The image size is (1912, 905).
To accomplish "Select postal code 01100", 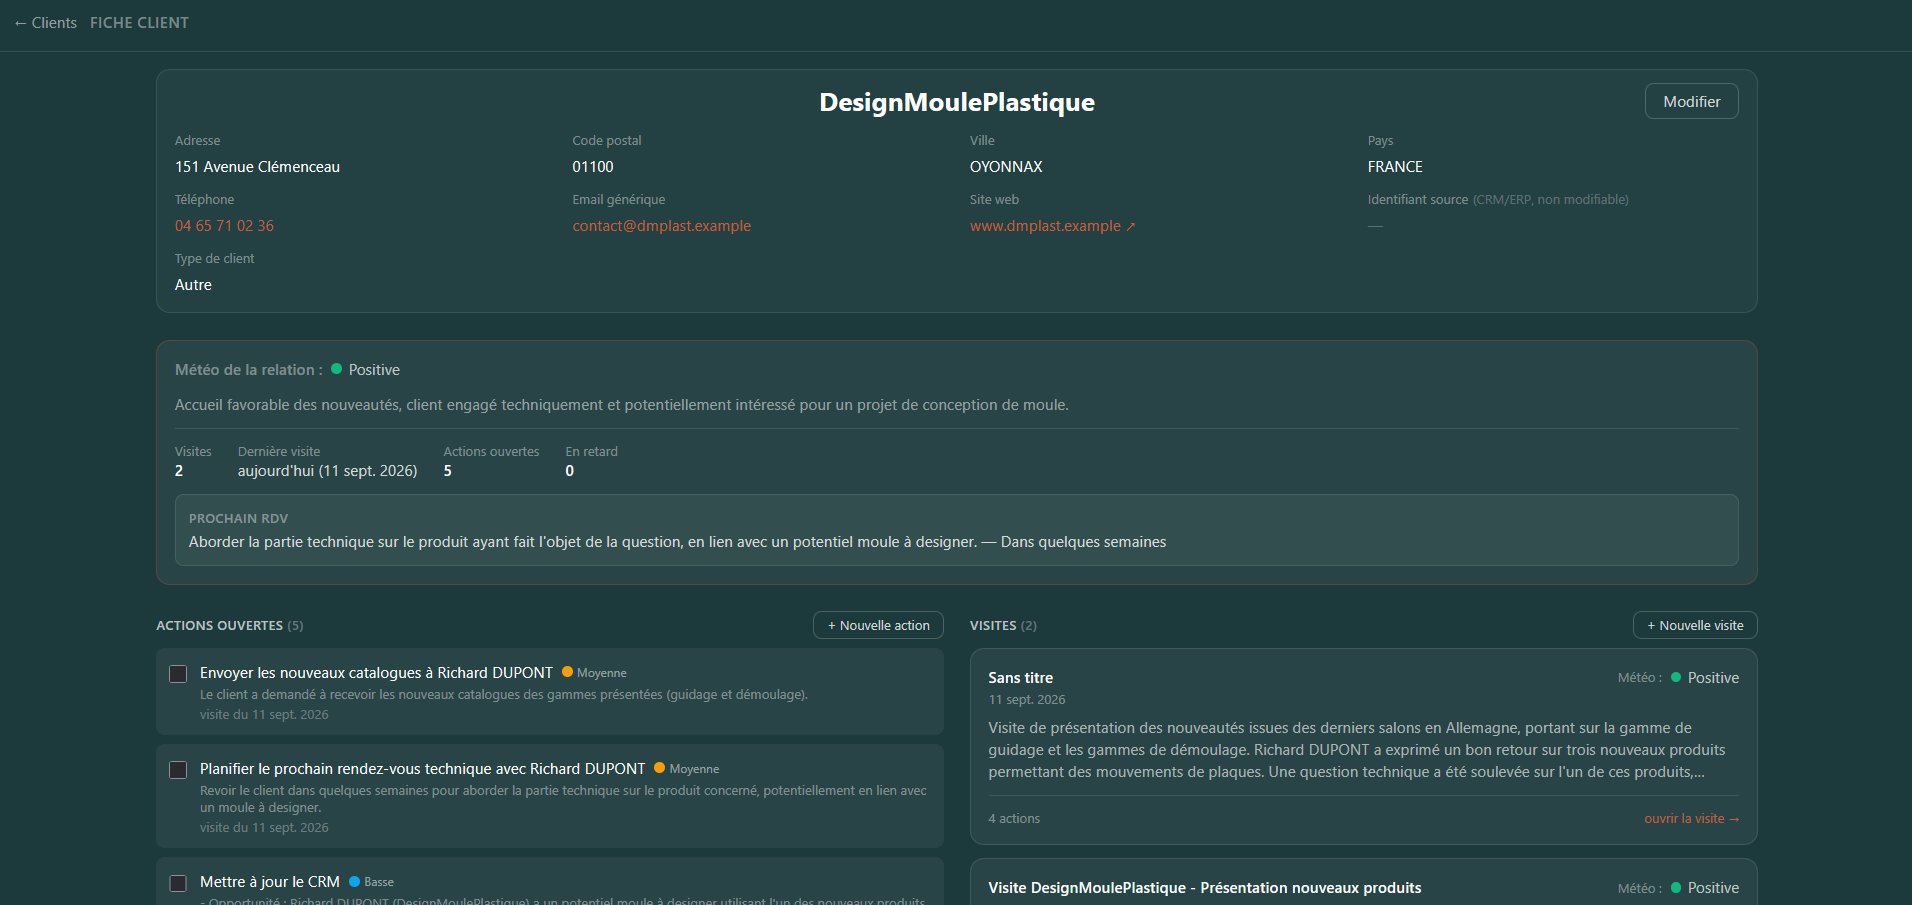I will coord(593,167).
